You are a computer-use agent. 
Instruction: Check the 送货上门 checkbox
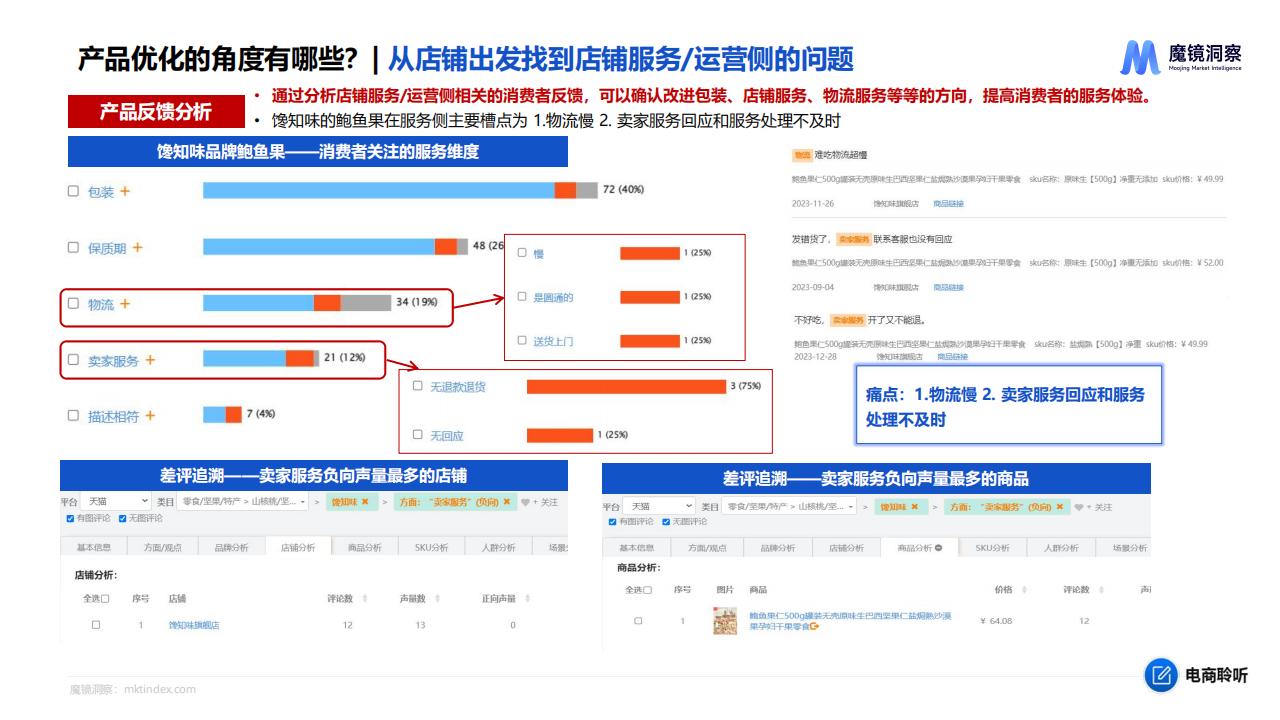[522, 340]
